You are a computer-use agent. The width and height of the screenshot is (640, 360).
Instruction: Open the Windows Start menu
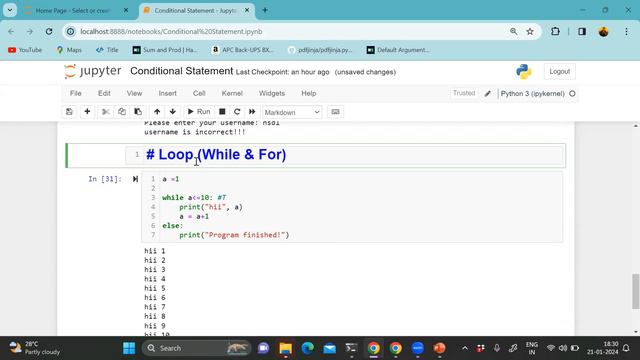129,348
